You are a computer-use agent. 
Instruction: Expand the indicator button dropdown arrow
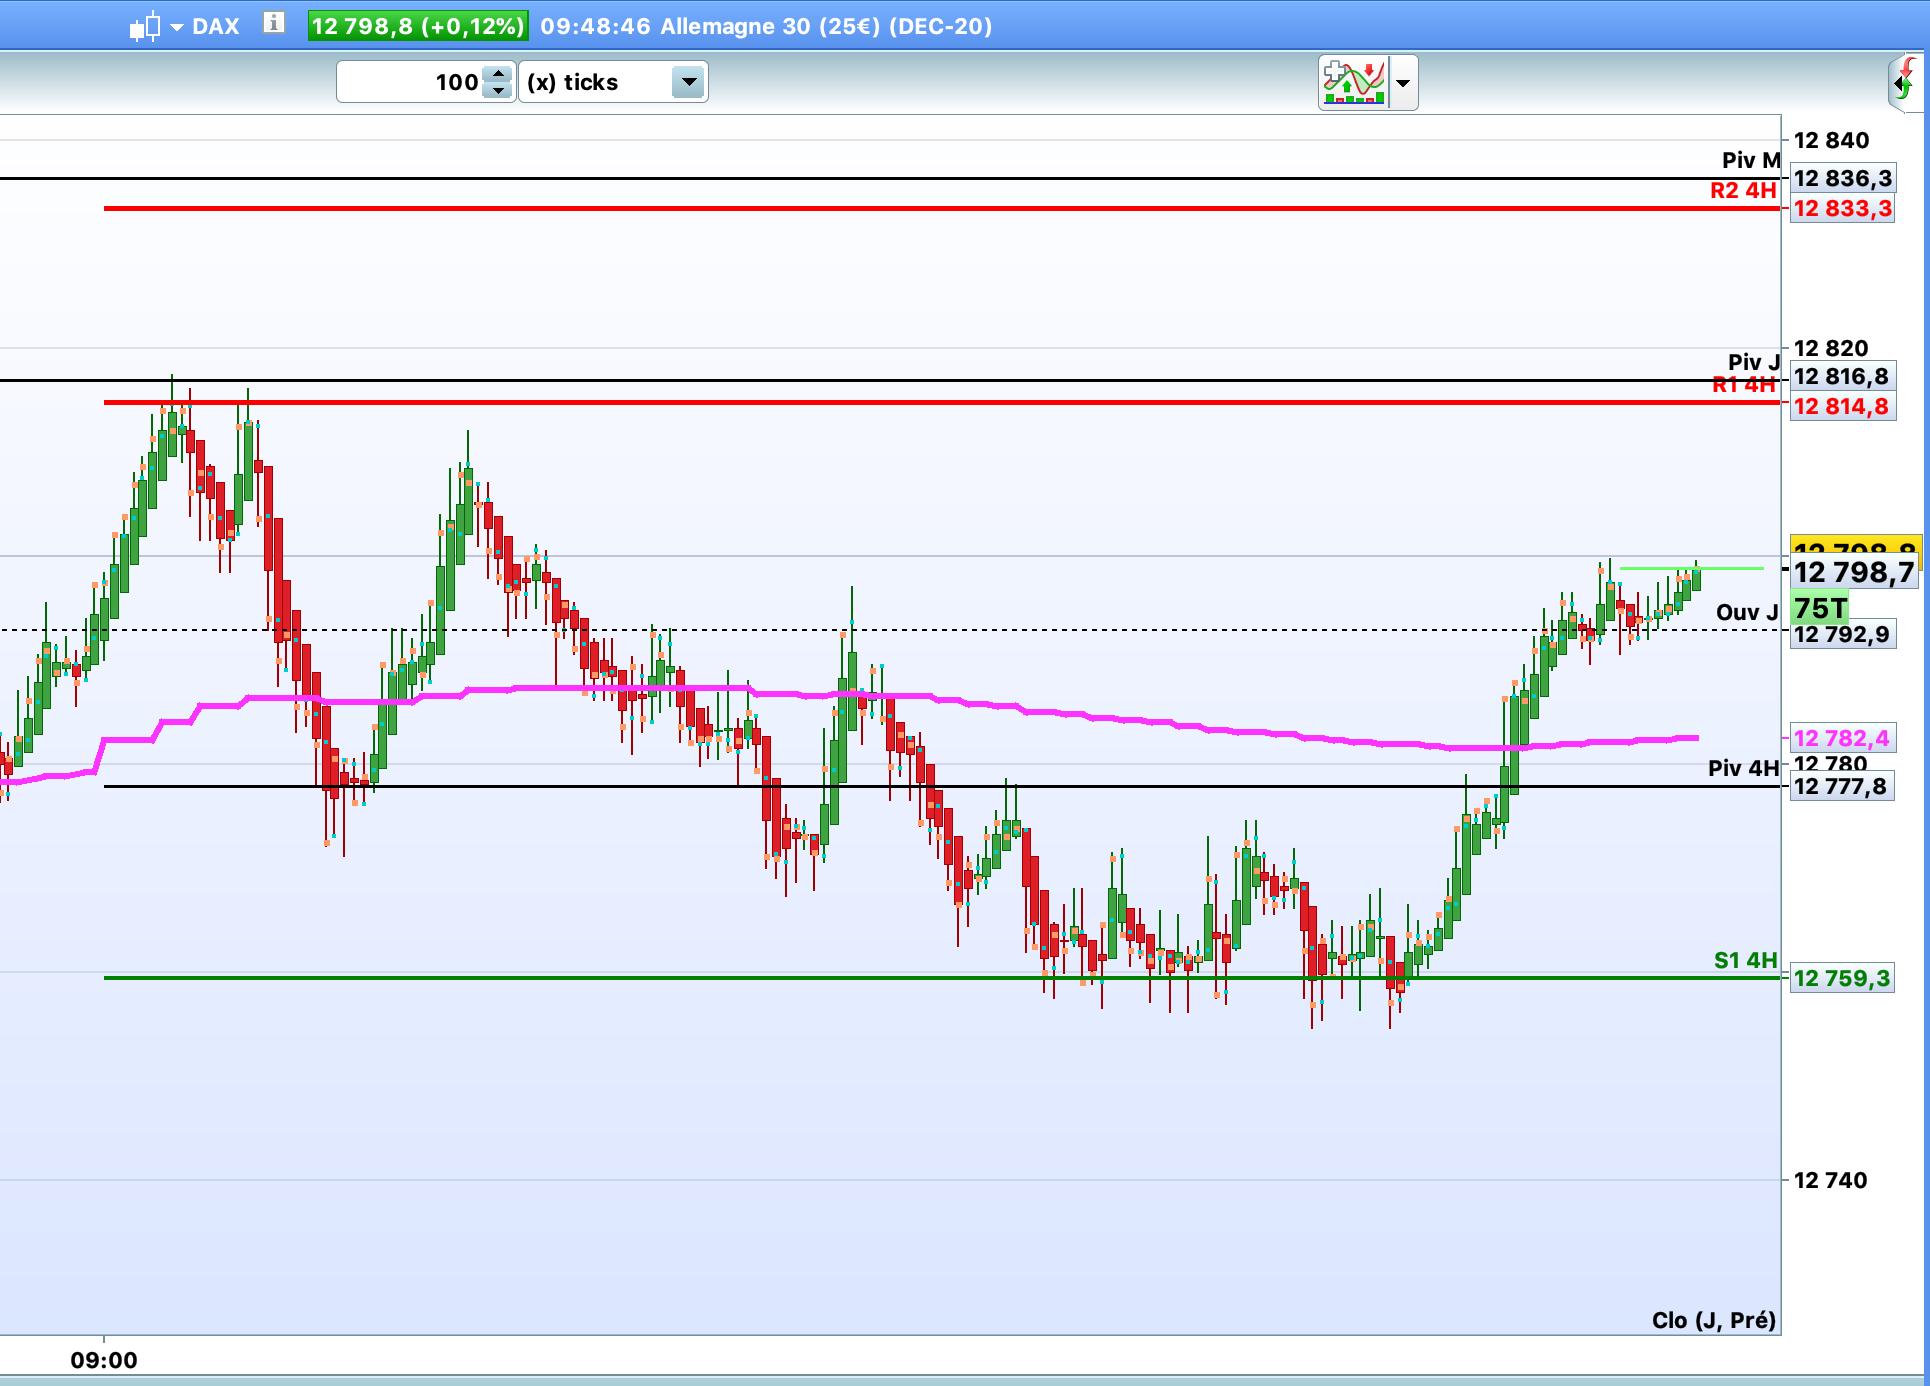point(1403,83)
